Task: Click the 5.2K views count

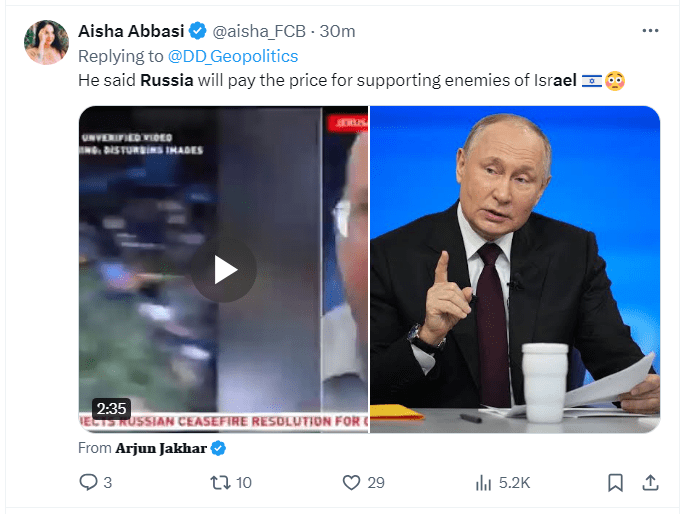Action: click(x=513, y=482)
